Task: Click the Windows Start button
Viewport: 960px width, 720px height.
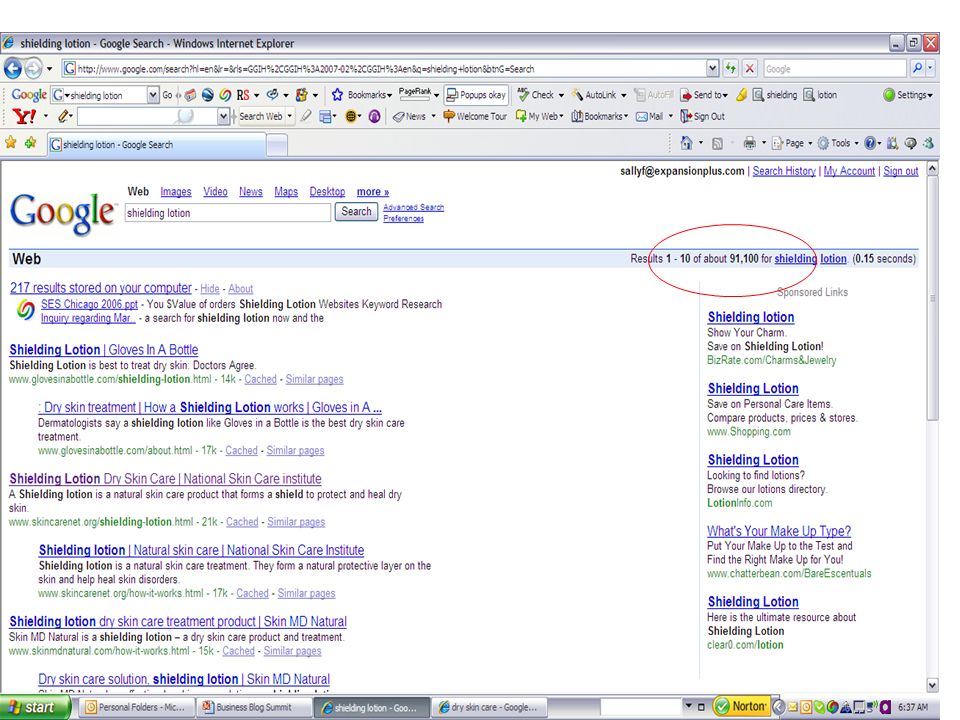Action: 35,707
